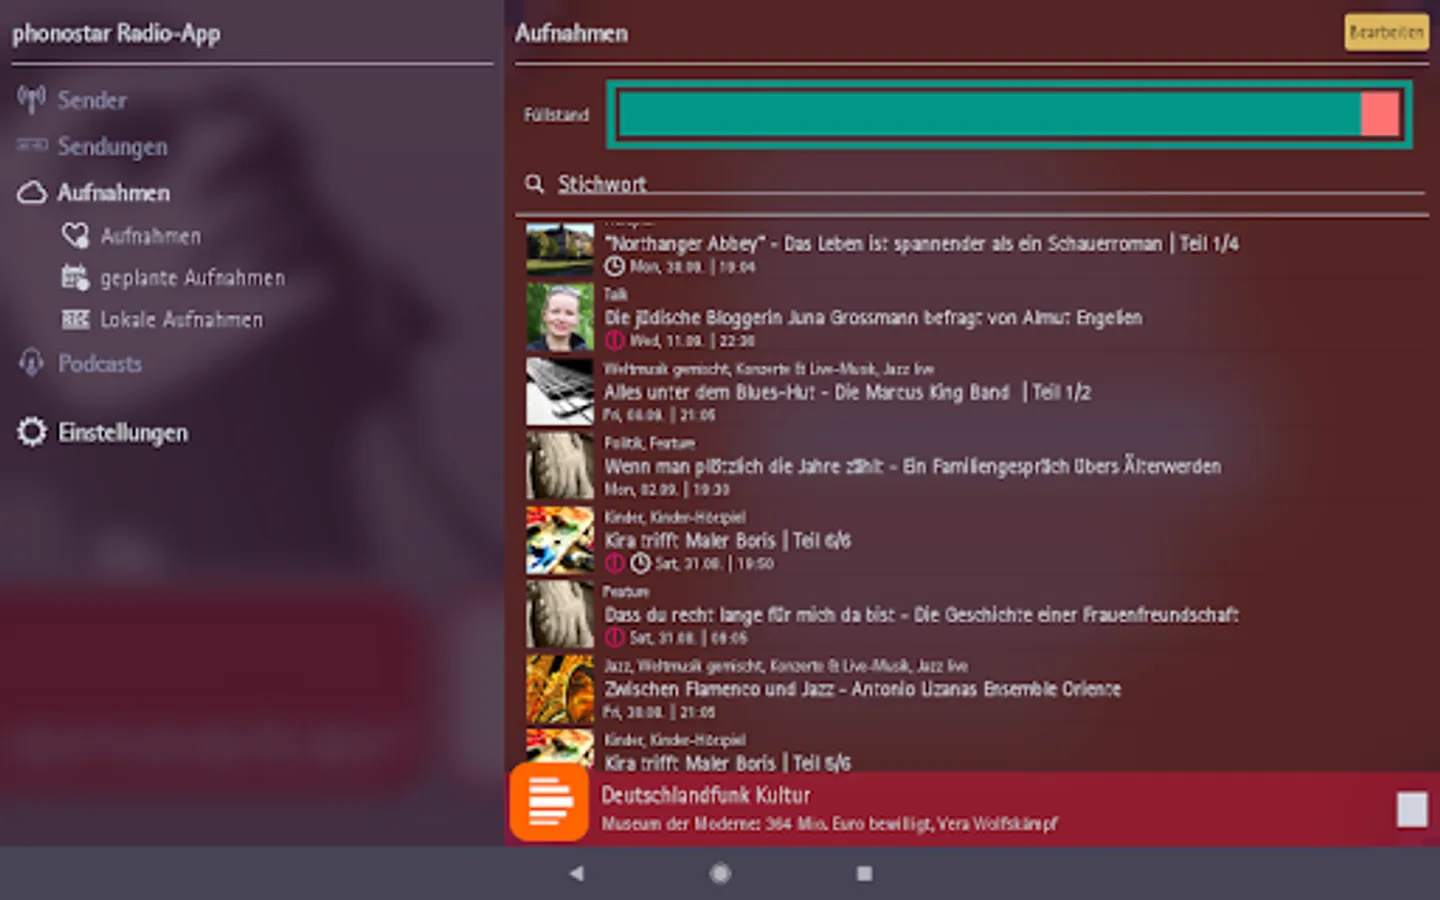Open the Aufnahmen sub-item
This screenshot has width=1440, height=900.
150,236
